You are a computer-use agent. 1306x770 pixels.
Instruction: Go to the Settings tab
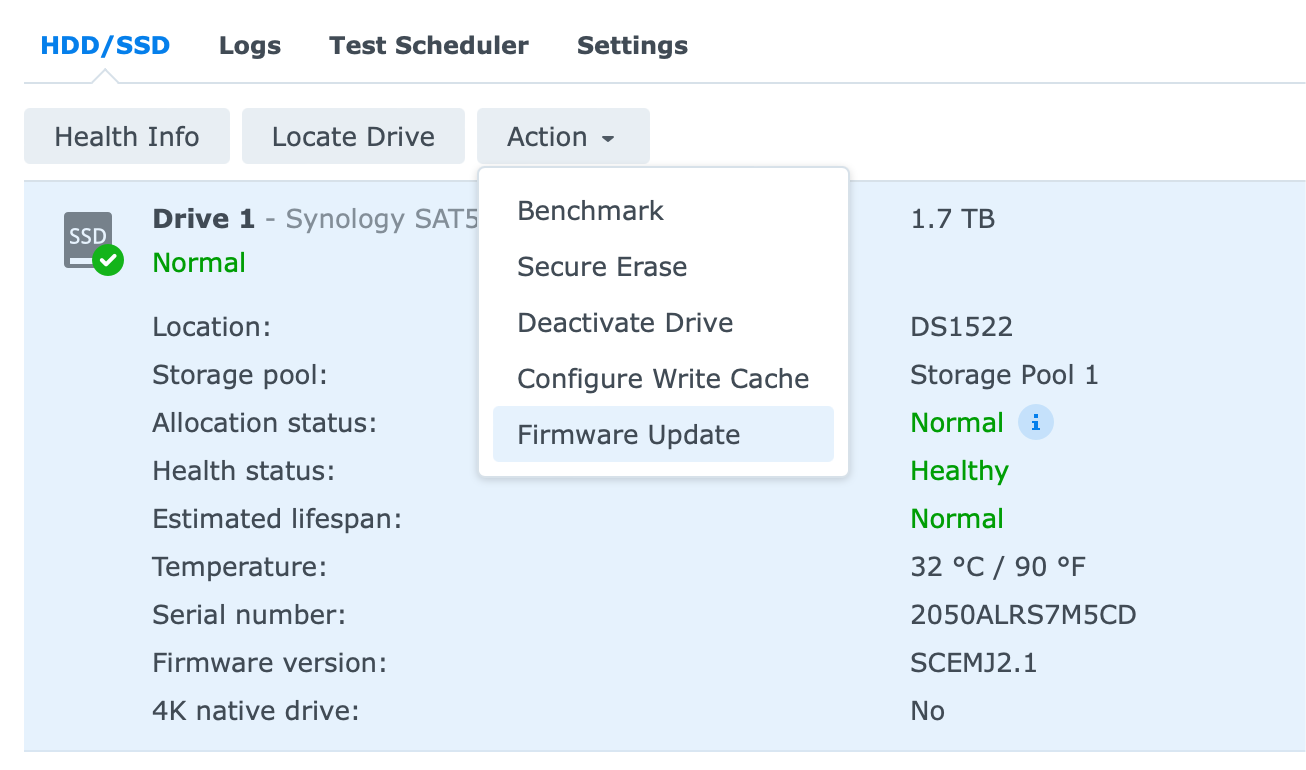coord(632,45)
